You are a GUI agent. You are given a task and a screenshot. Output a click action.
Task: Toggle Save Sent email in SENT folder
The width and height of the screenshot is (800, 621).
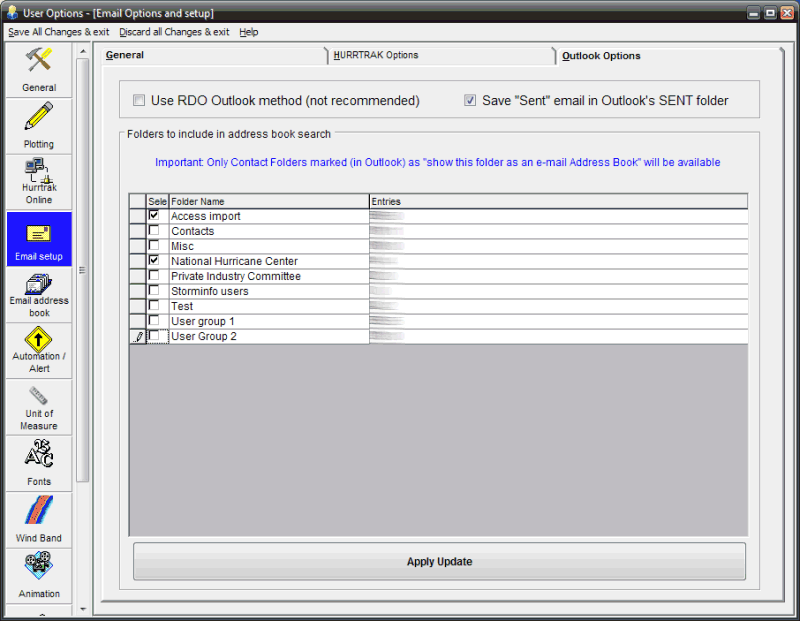(470, 101)
